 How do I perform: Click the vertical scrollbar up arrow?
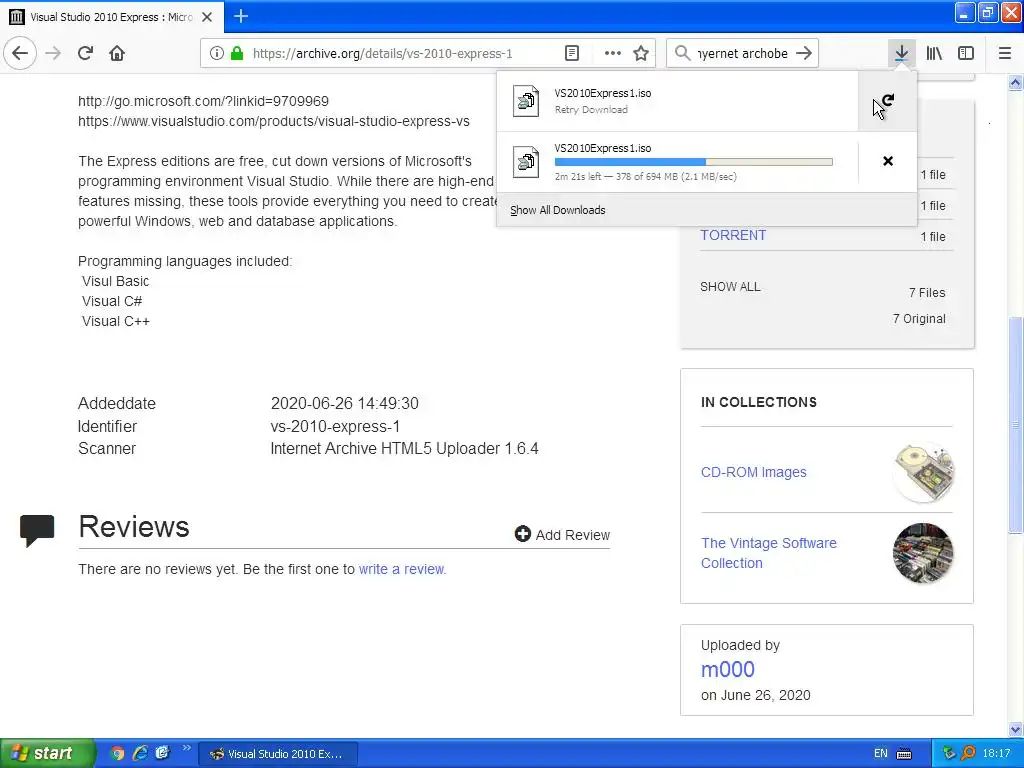[x=1016, y=82]
